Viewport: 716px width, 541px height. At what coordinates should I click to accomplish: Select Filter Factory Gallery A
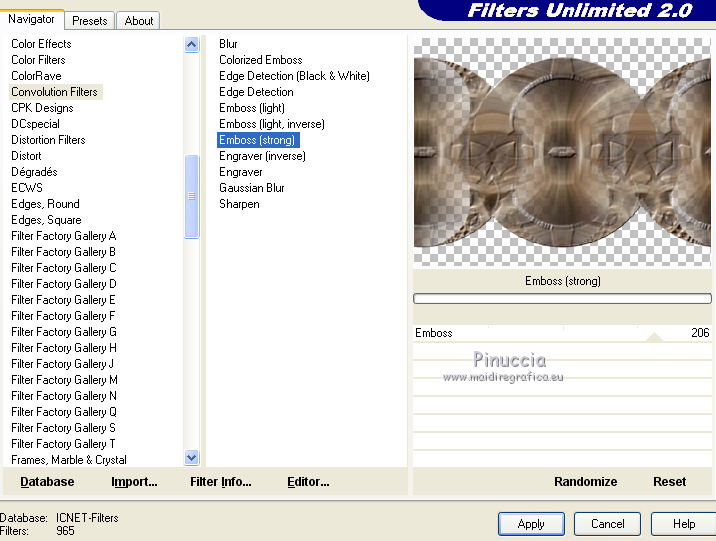click(x=63, y=236)
